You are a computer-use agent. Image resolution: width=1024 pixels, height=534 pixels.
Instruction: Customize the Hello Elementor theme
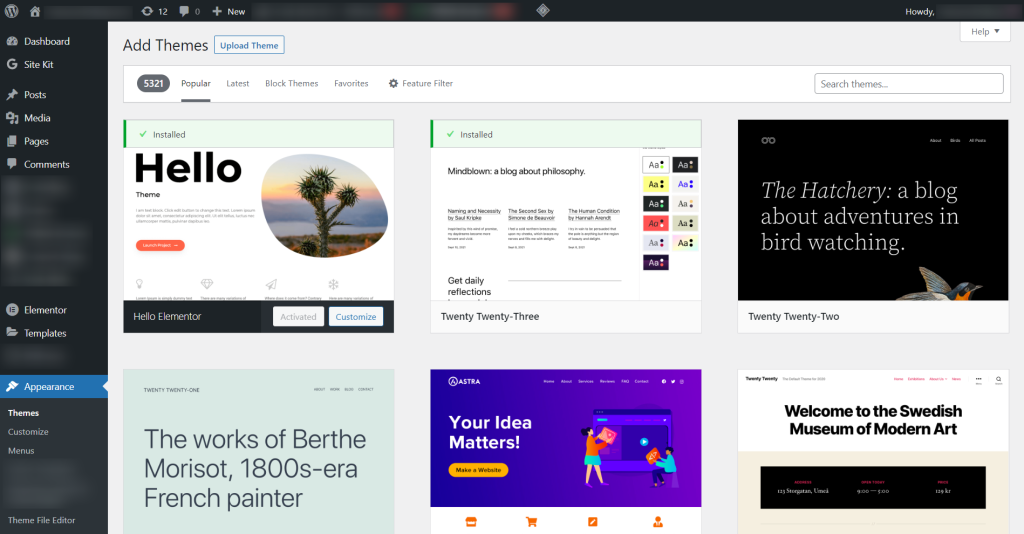pyautogui.click(x=356, y=317)
